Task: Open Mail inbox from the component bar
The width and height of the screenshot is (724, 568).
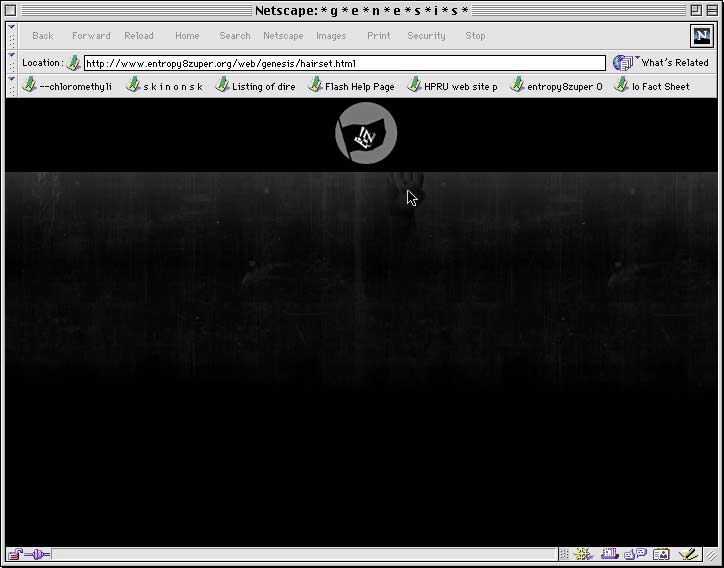Action: (610, 554)
